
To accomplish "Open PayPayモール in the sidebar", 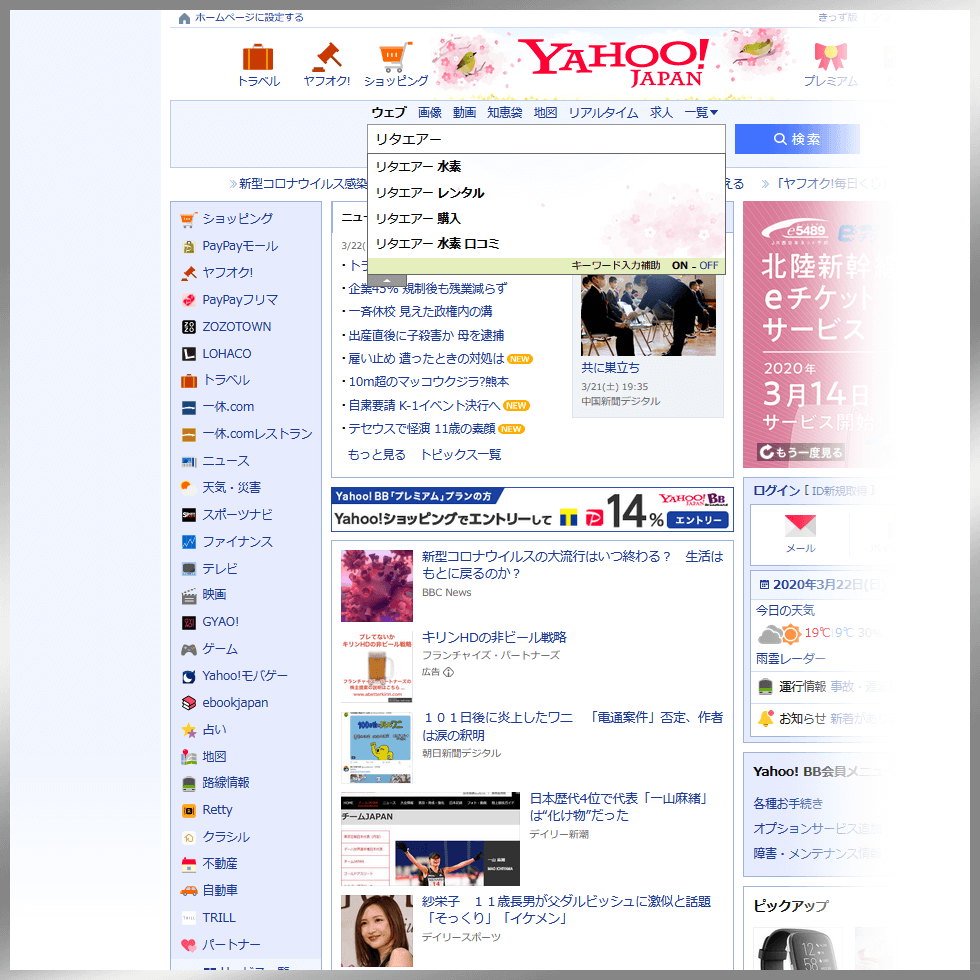I will [240, 246].
